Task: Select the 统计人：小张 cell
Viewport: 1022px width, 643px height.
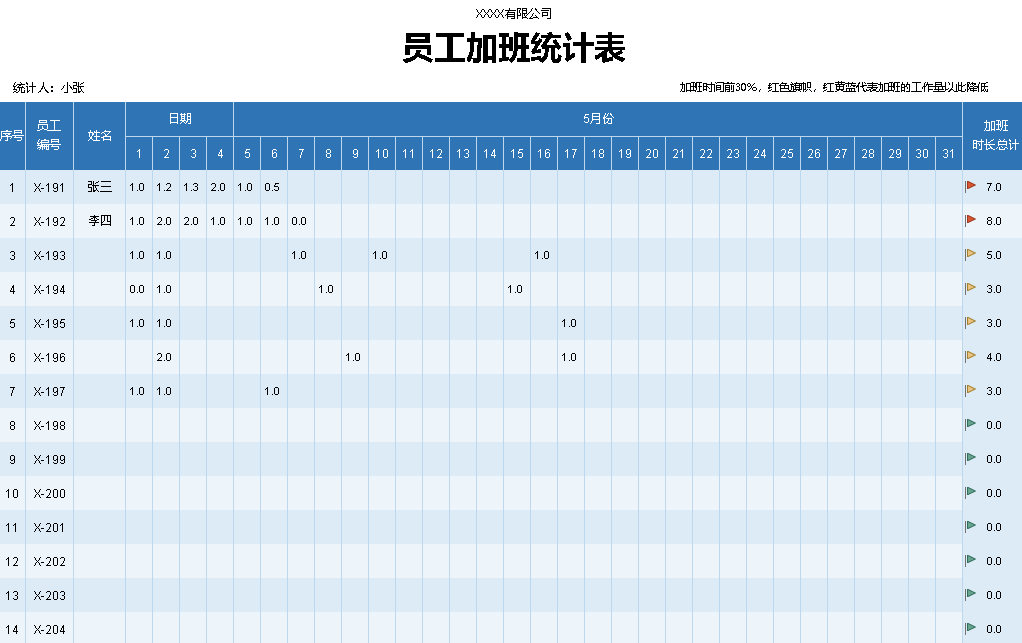Action: [x=49, y=88]
